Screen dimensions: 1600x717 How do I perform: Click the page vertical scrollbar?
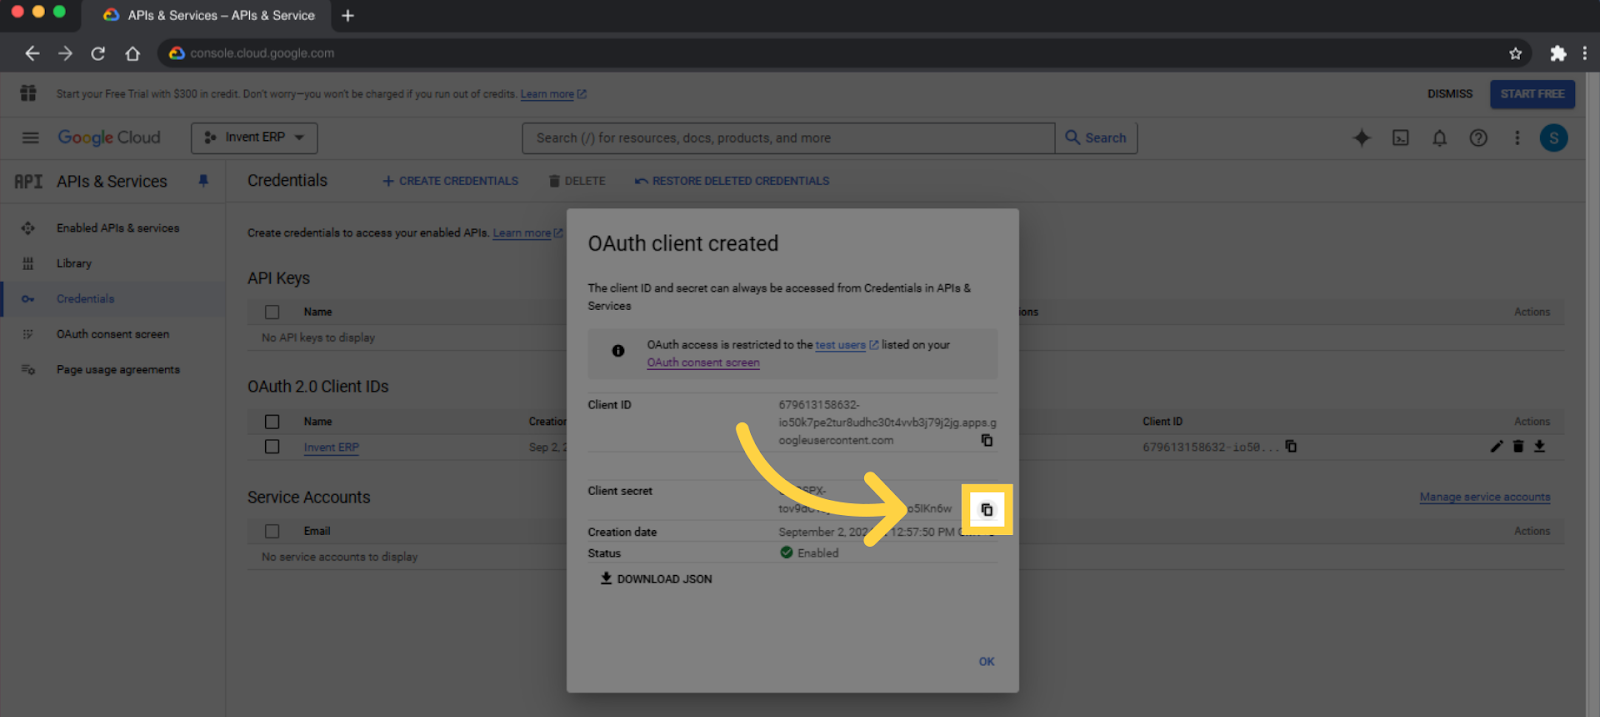pos(1592,394)
